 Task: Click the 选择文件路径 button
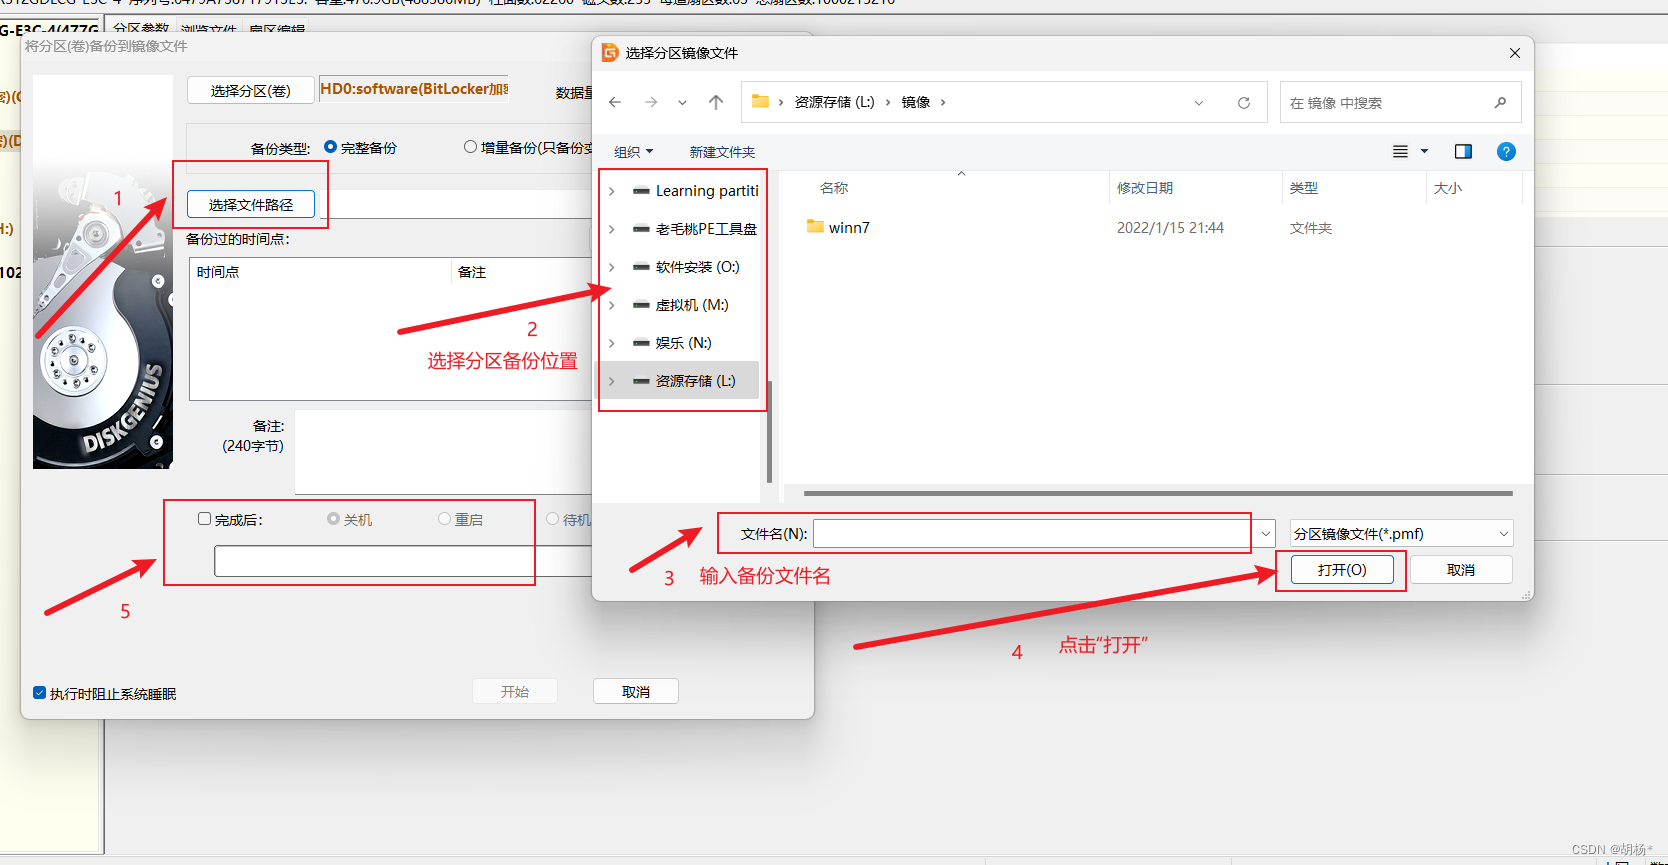click(251, 204)
